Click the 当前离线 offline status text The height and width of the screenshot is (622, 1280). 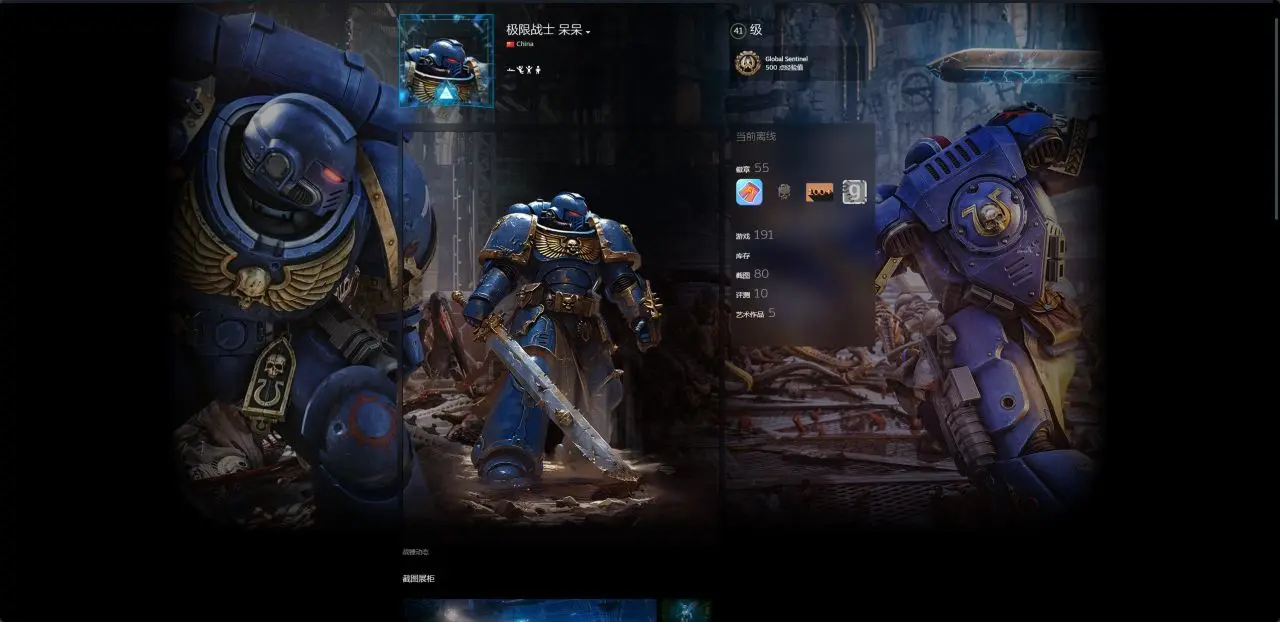(756, 136)
